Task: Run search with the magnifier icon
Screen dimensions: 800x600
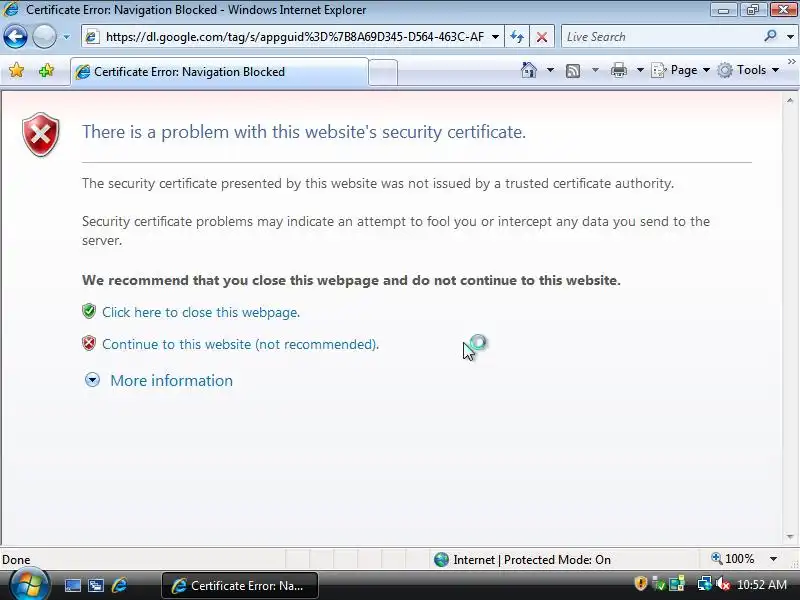Action: point(770,36)
